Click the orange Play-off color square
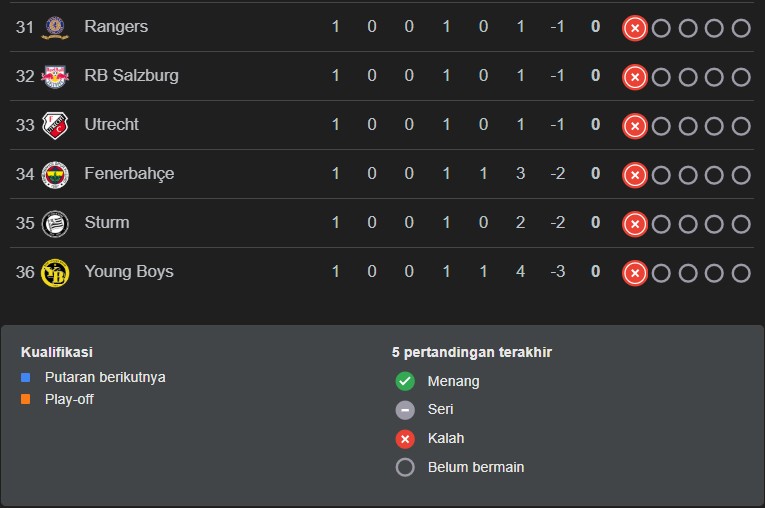Image resolution: width=765 pixels, height=508 pixels. point(26,400)
